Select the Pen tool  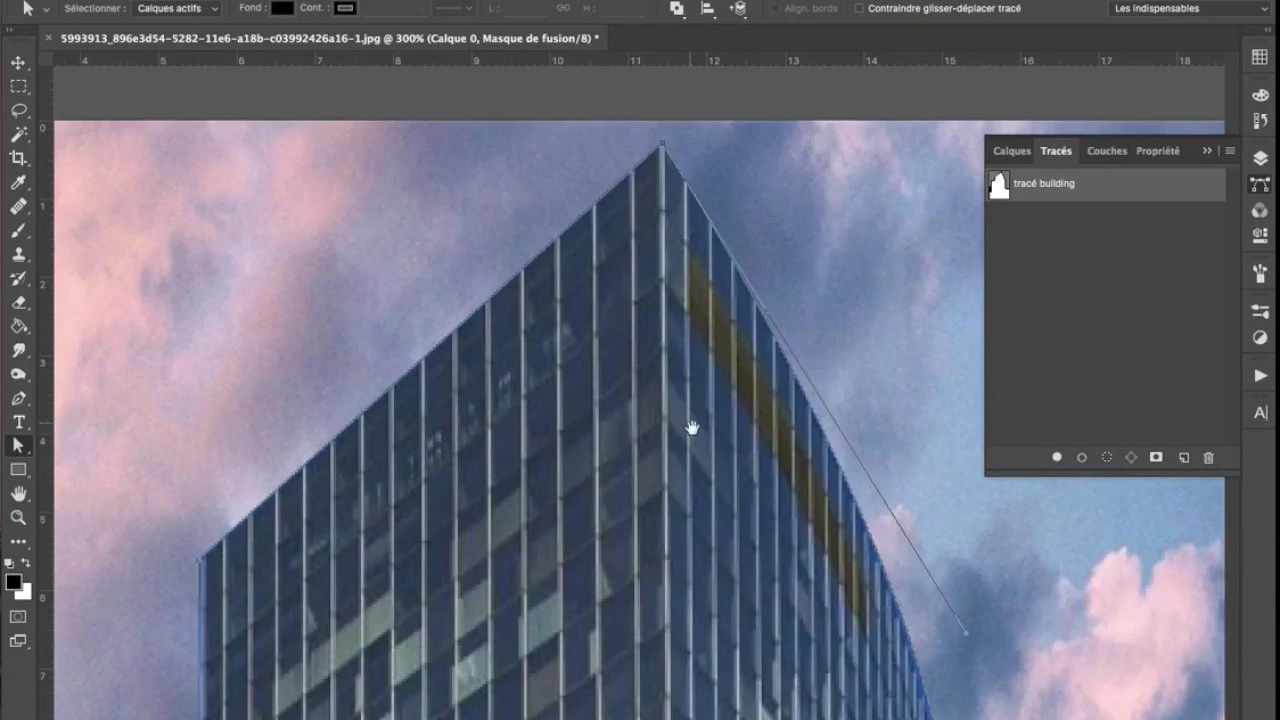pos(18,398)
